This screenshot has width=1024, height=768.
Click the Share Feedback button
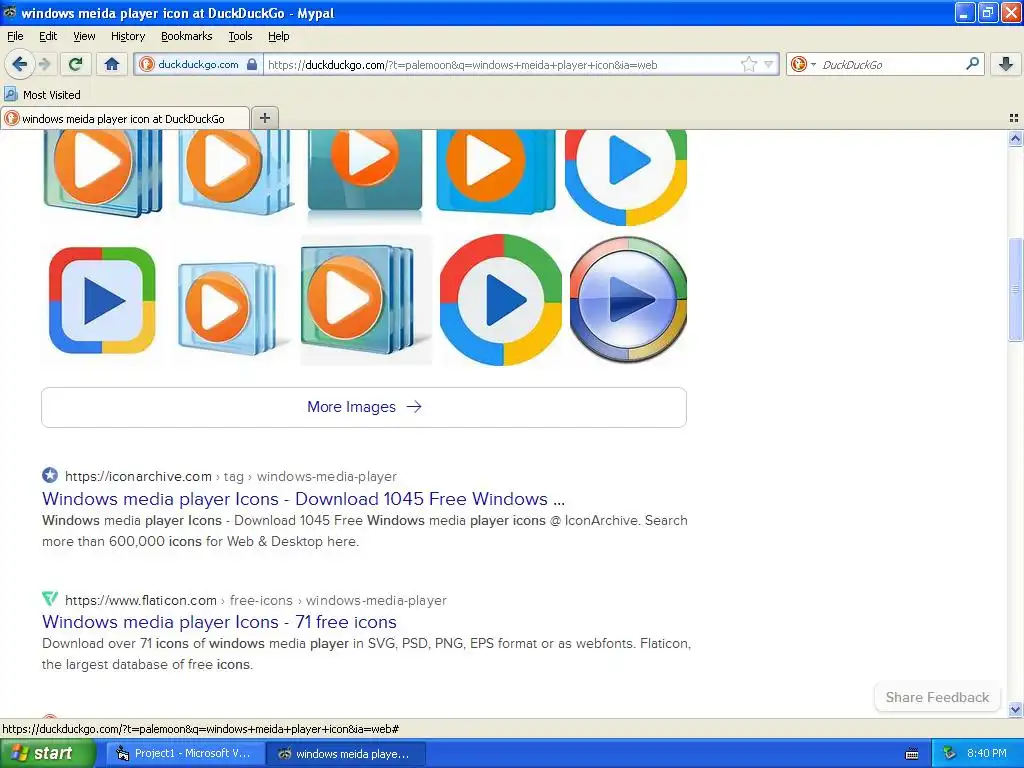click(x=937, y=697)
